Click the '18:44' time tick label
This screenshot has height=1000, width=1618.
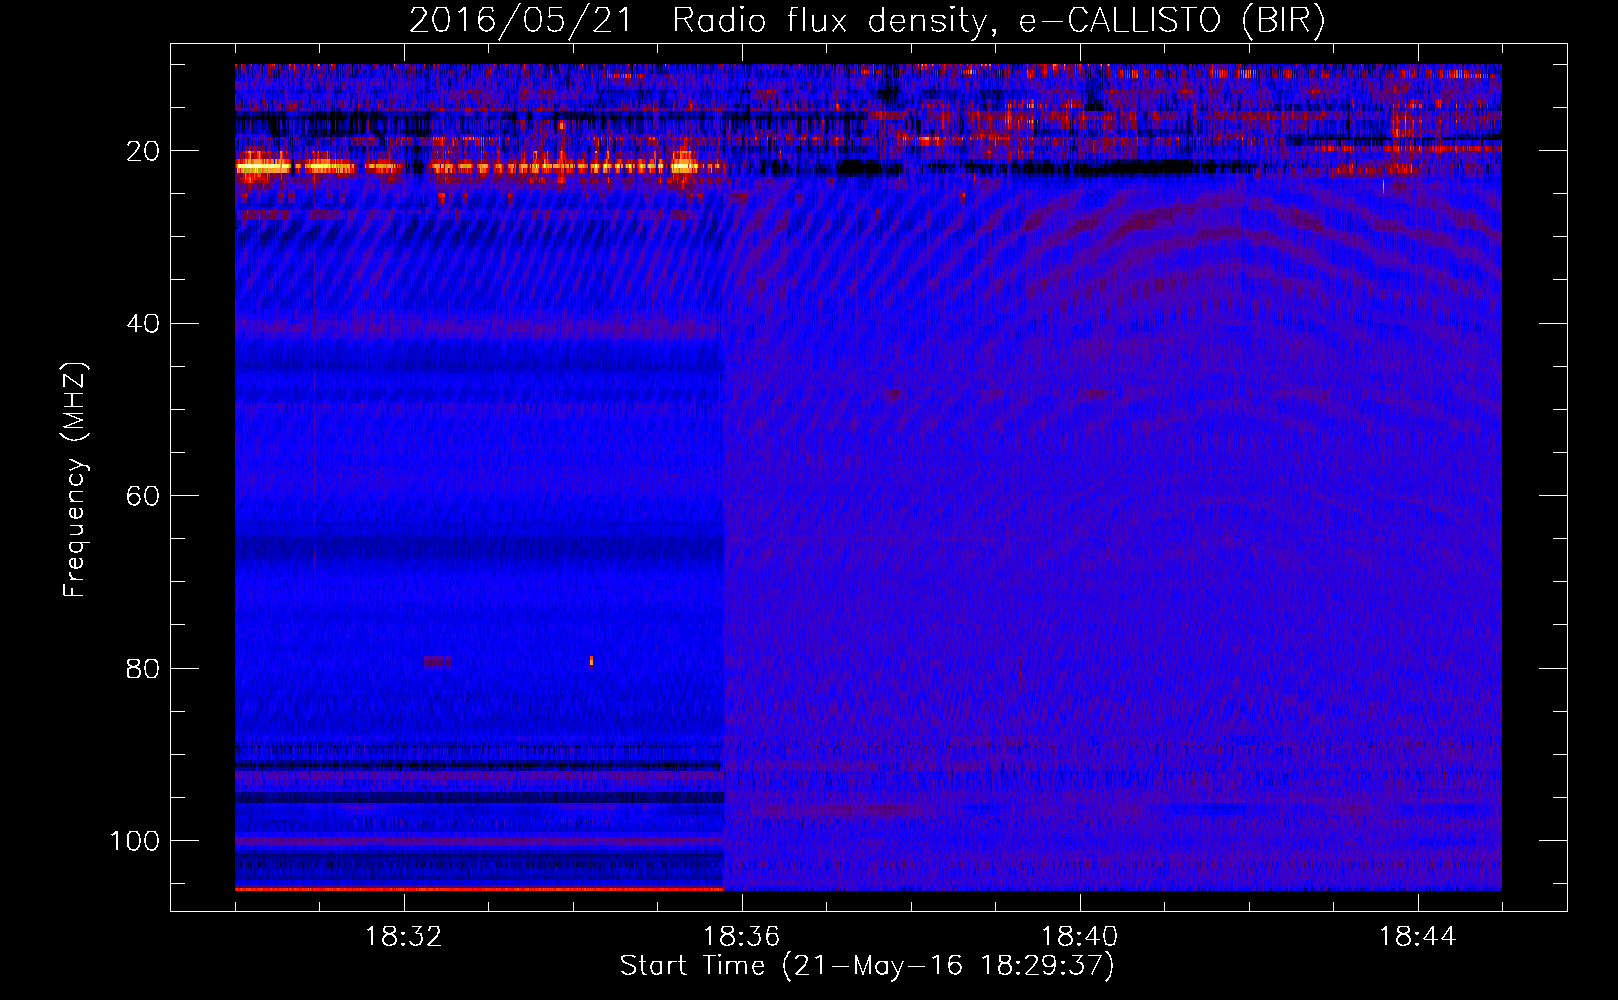click(x=1417, y=937)
